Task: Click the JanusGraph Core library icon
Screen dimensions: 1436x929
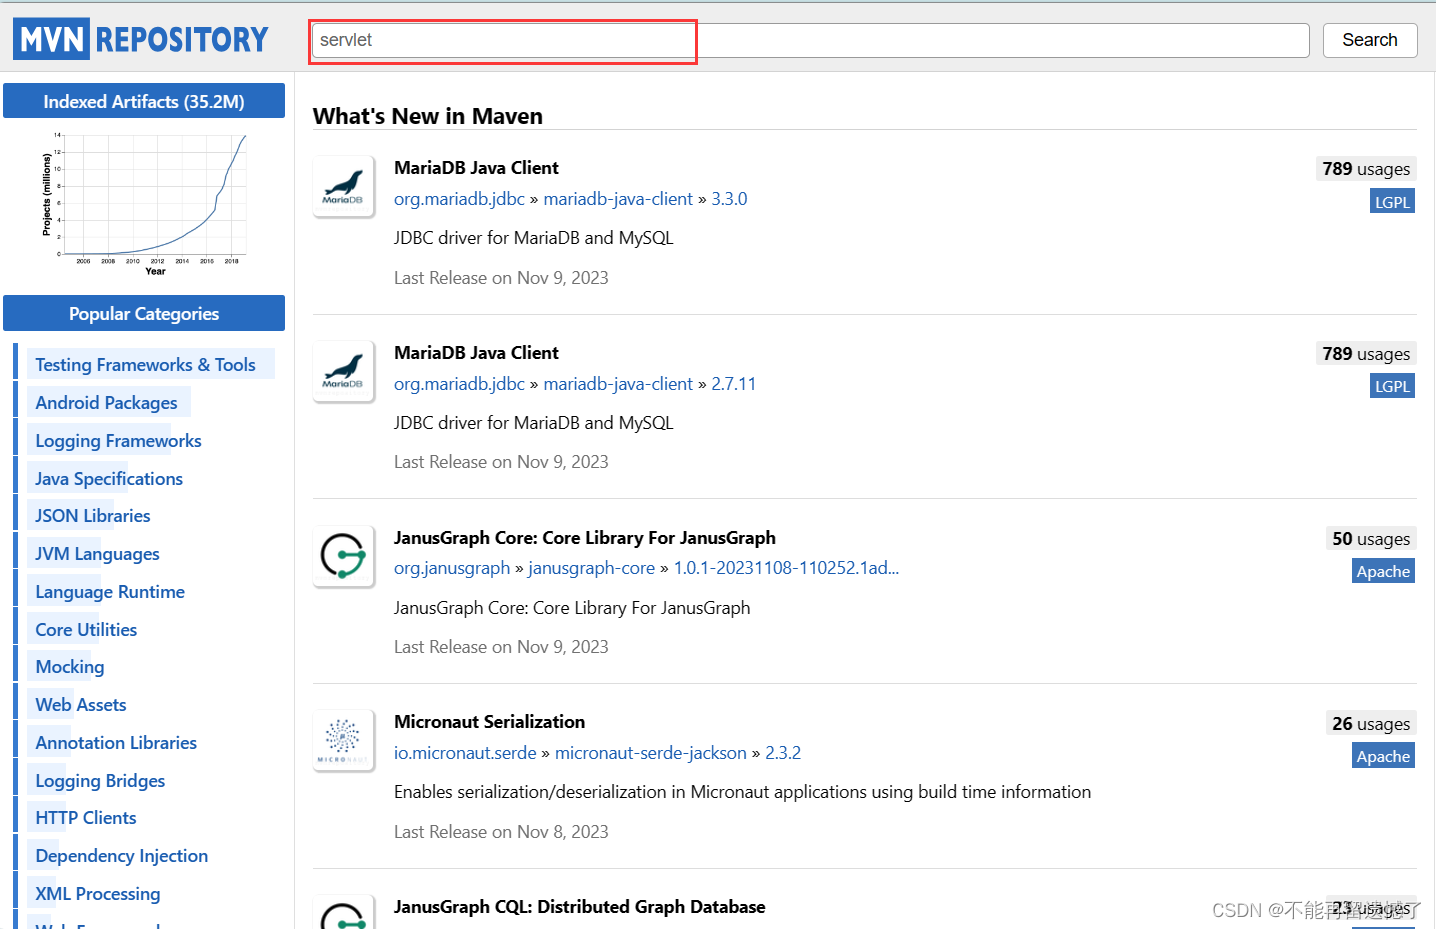Action: click(x=343, y=556)
